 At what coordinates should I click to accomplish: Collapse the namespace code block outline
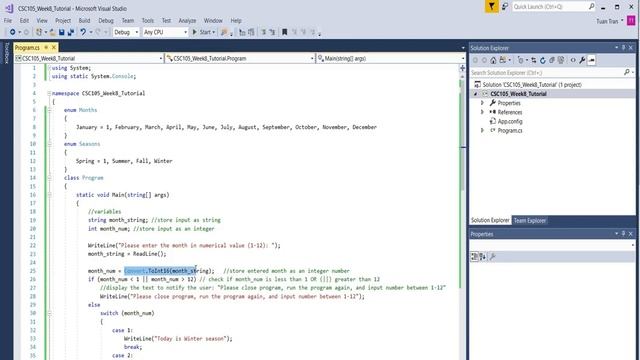point(49,93)
